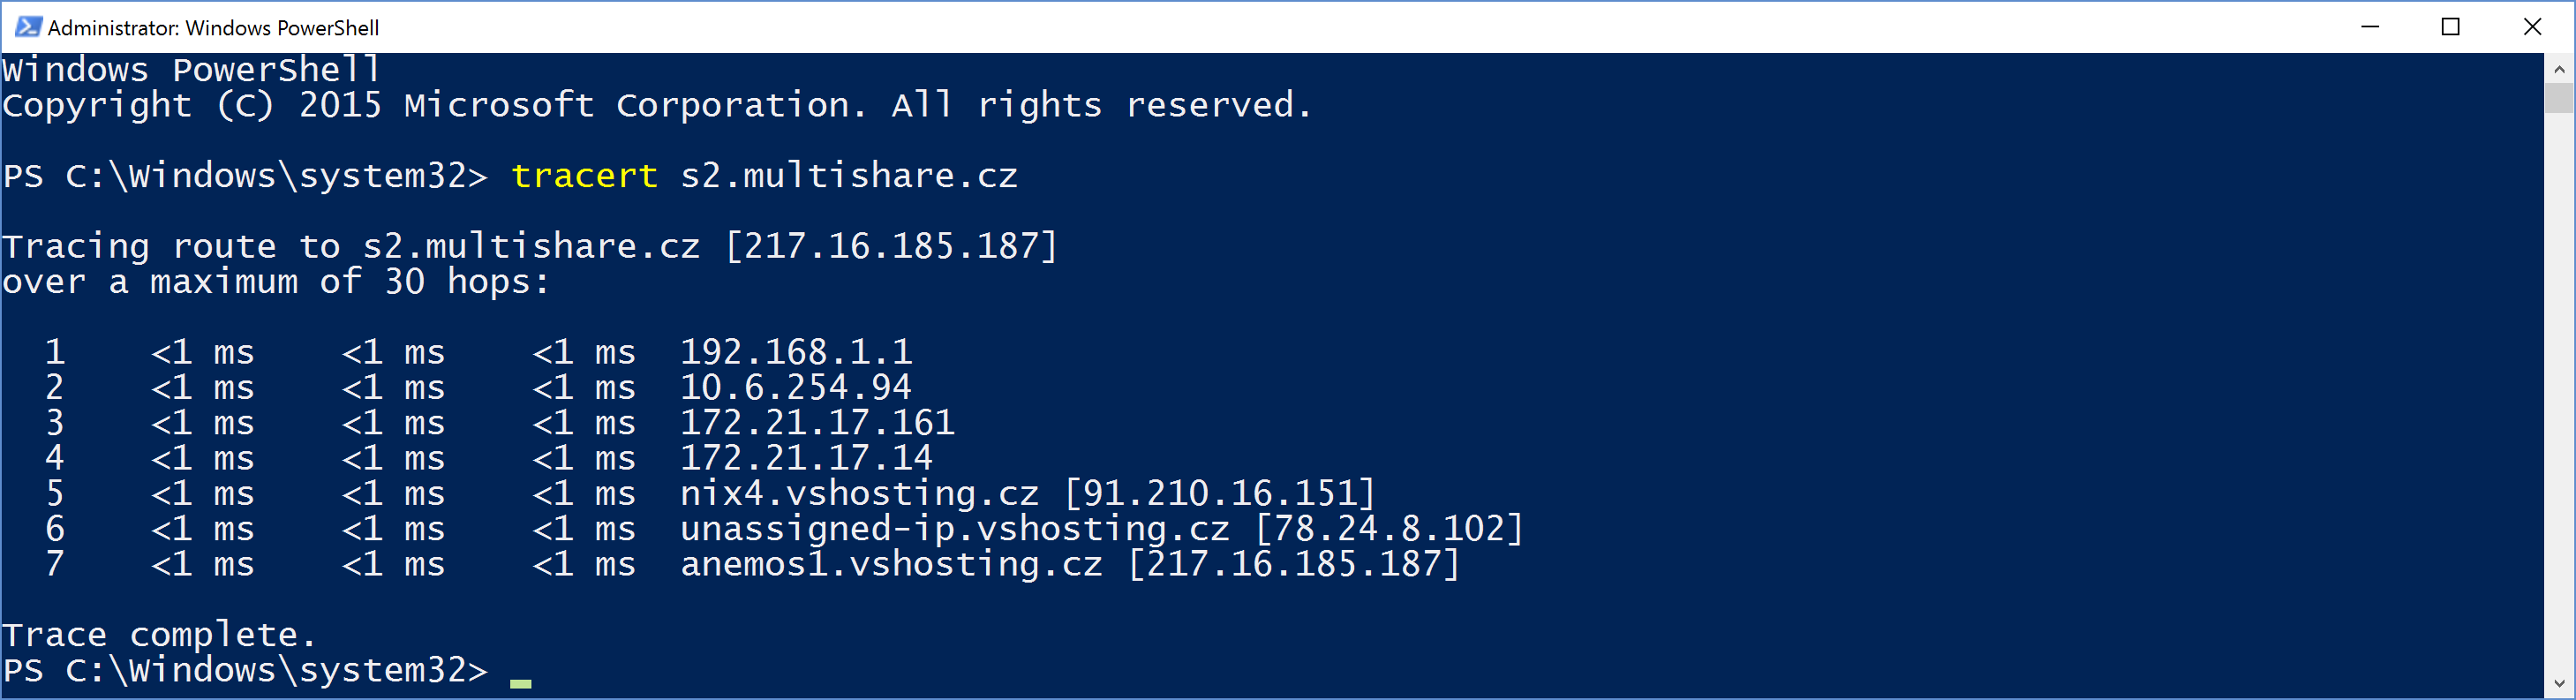Image resolution: width=2576 pixels, height=700 pixels.
Task: Click the yellow tracert command word
Action: [x=584, y=176]
